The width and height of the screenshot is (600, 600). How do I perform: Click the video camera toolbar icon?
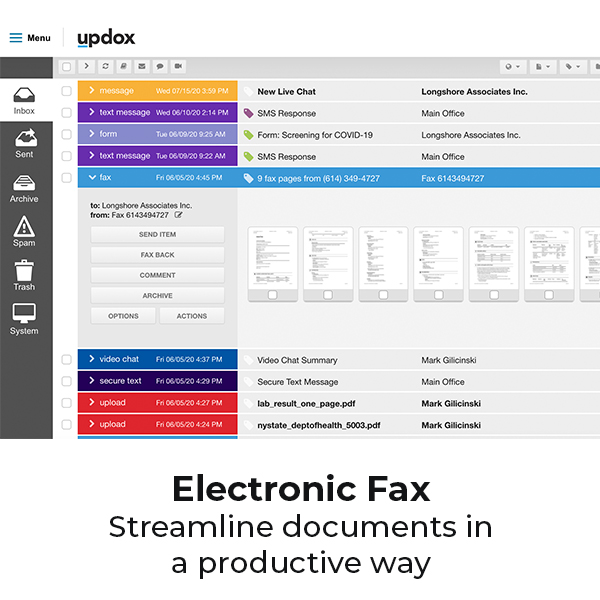pos(178,67)
